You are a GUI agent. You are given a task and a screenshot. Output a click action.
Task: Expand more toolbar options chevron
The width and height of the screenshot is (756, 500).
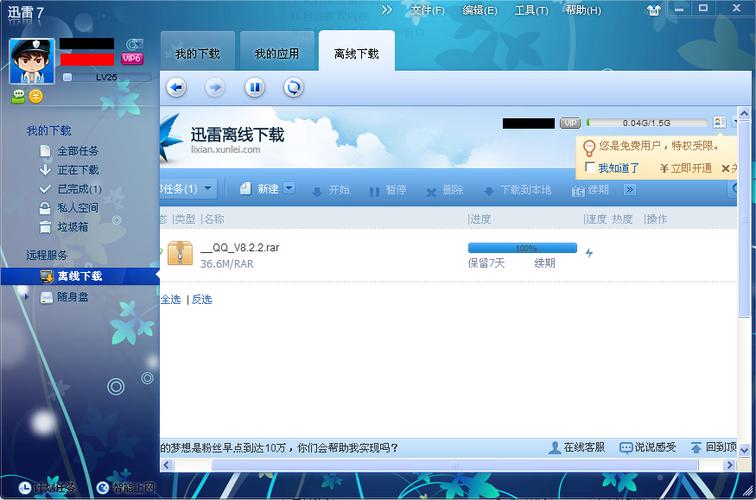tap(630, 189)
